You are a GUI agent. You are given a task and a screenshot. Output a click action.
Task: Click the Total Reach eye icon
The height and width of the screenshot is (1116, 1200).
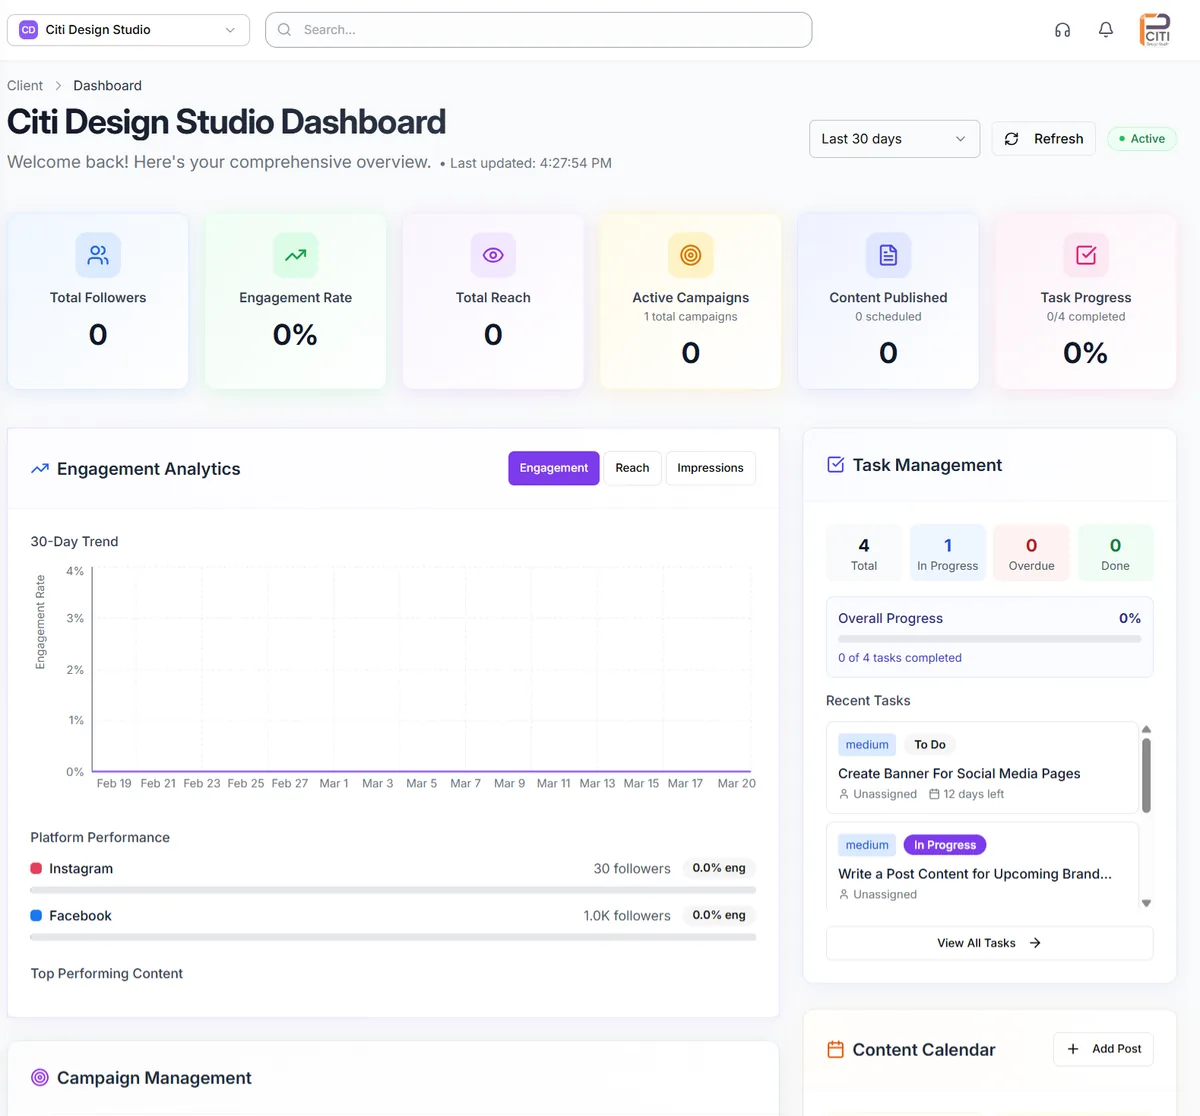coord(493,255)
